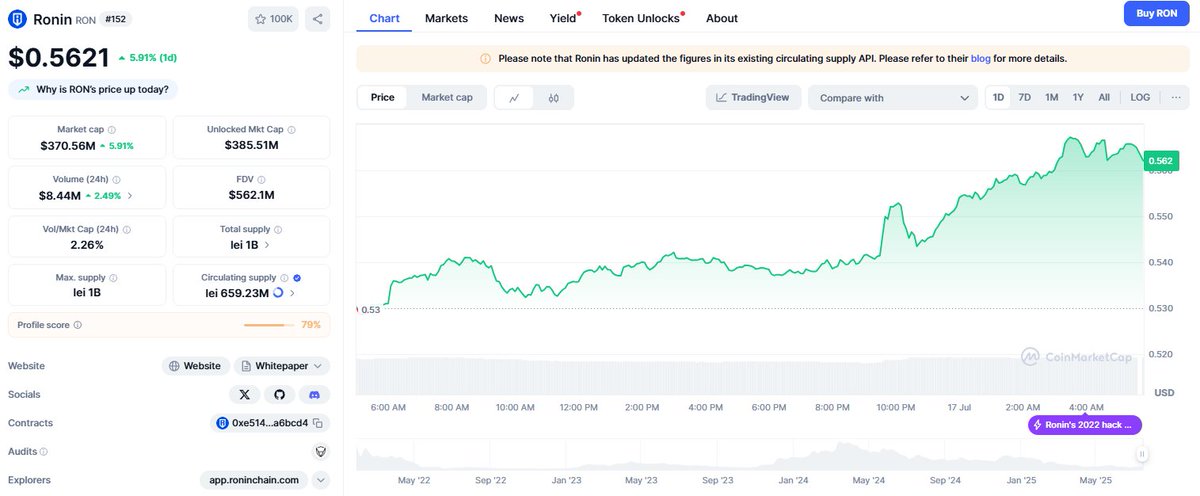Copy the contract address icon
Image resolution: width=1200 pixels, height=496 pixels.
point(317,423)
